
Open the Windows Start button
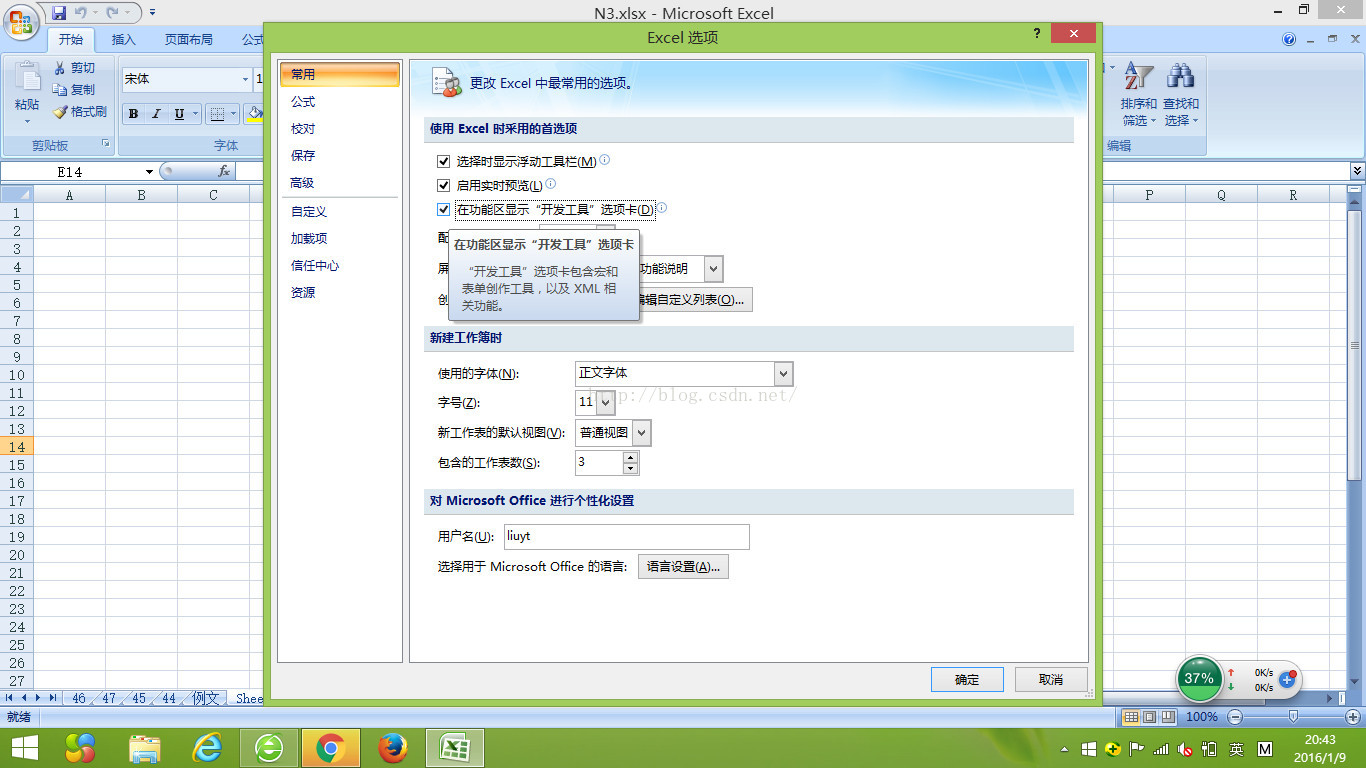coord(24,747)
